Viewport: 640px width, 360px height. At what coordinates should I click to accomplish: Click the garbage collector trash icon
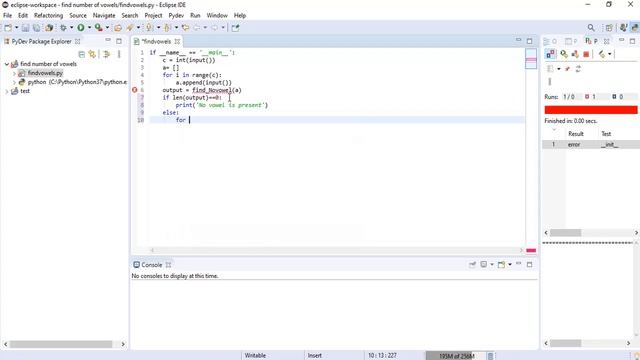pyautogui.click(x=491, y=356)
